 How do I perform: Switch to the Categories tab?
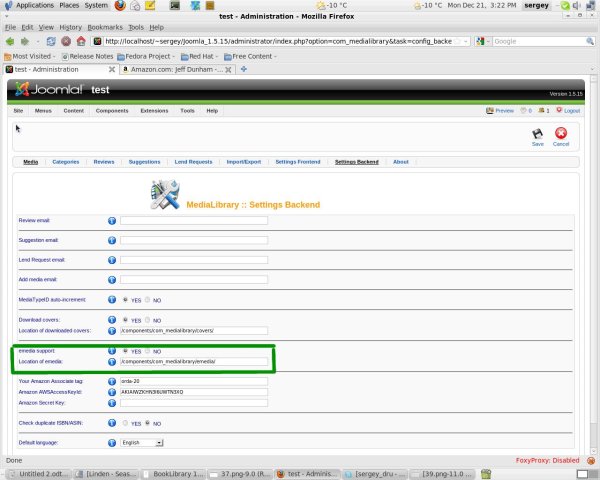click(x=66, y=162)
